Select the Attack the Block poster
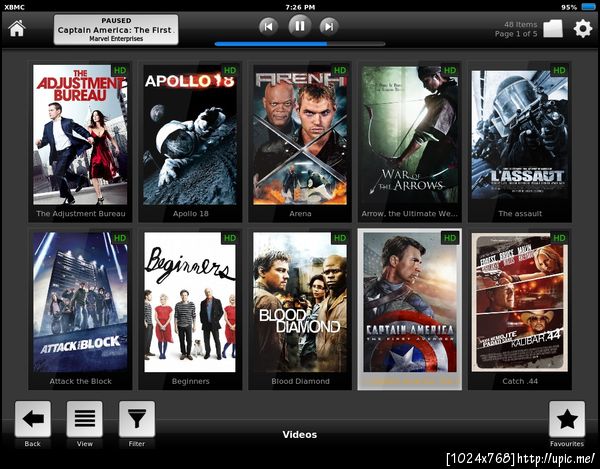This screenshot has width=600, height=469. click(80, 302)
